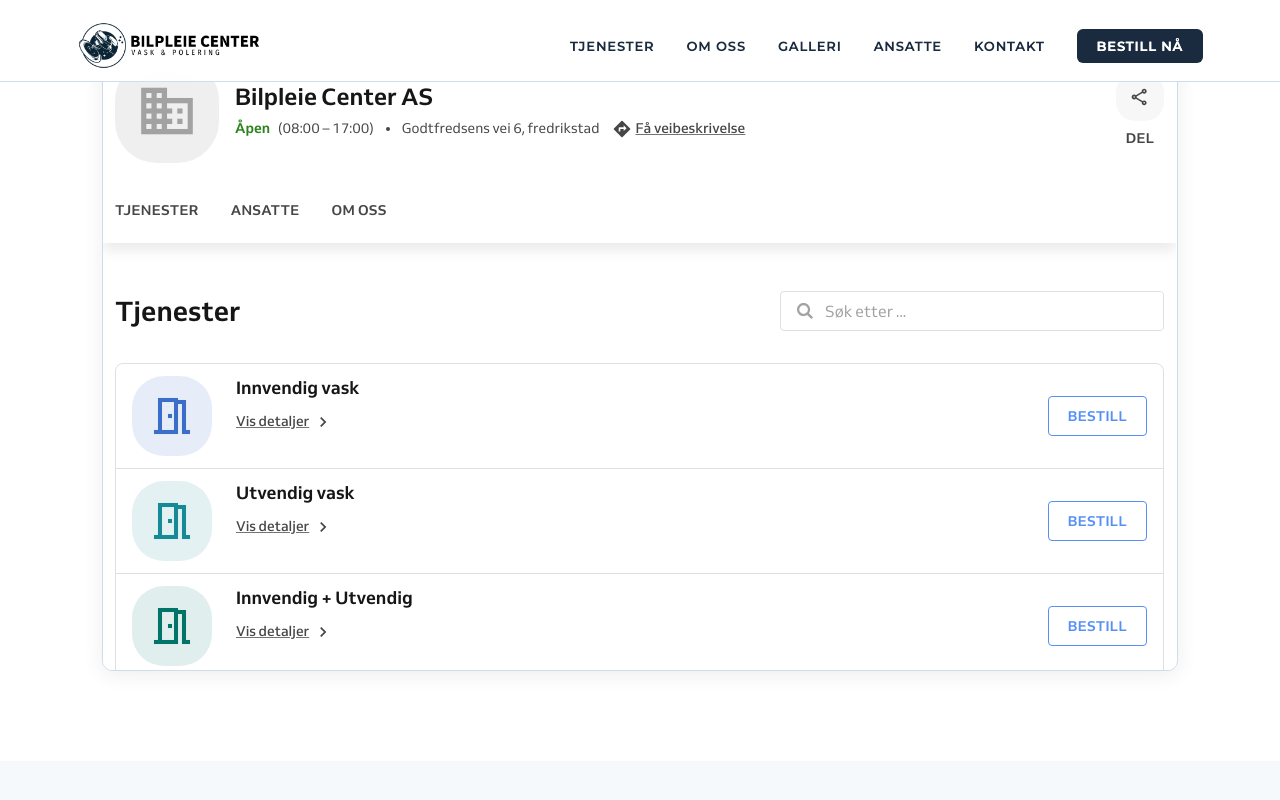
Task: Open the Få veibeskrivelse link
Action: point(690,128)
